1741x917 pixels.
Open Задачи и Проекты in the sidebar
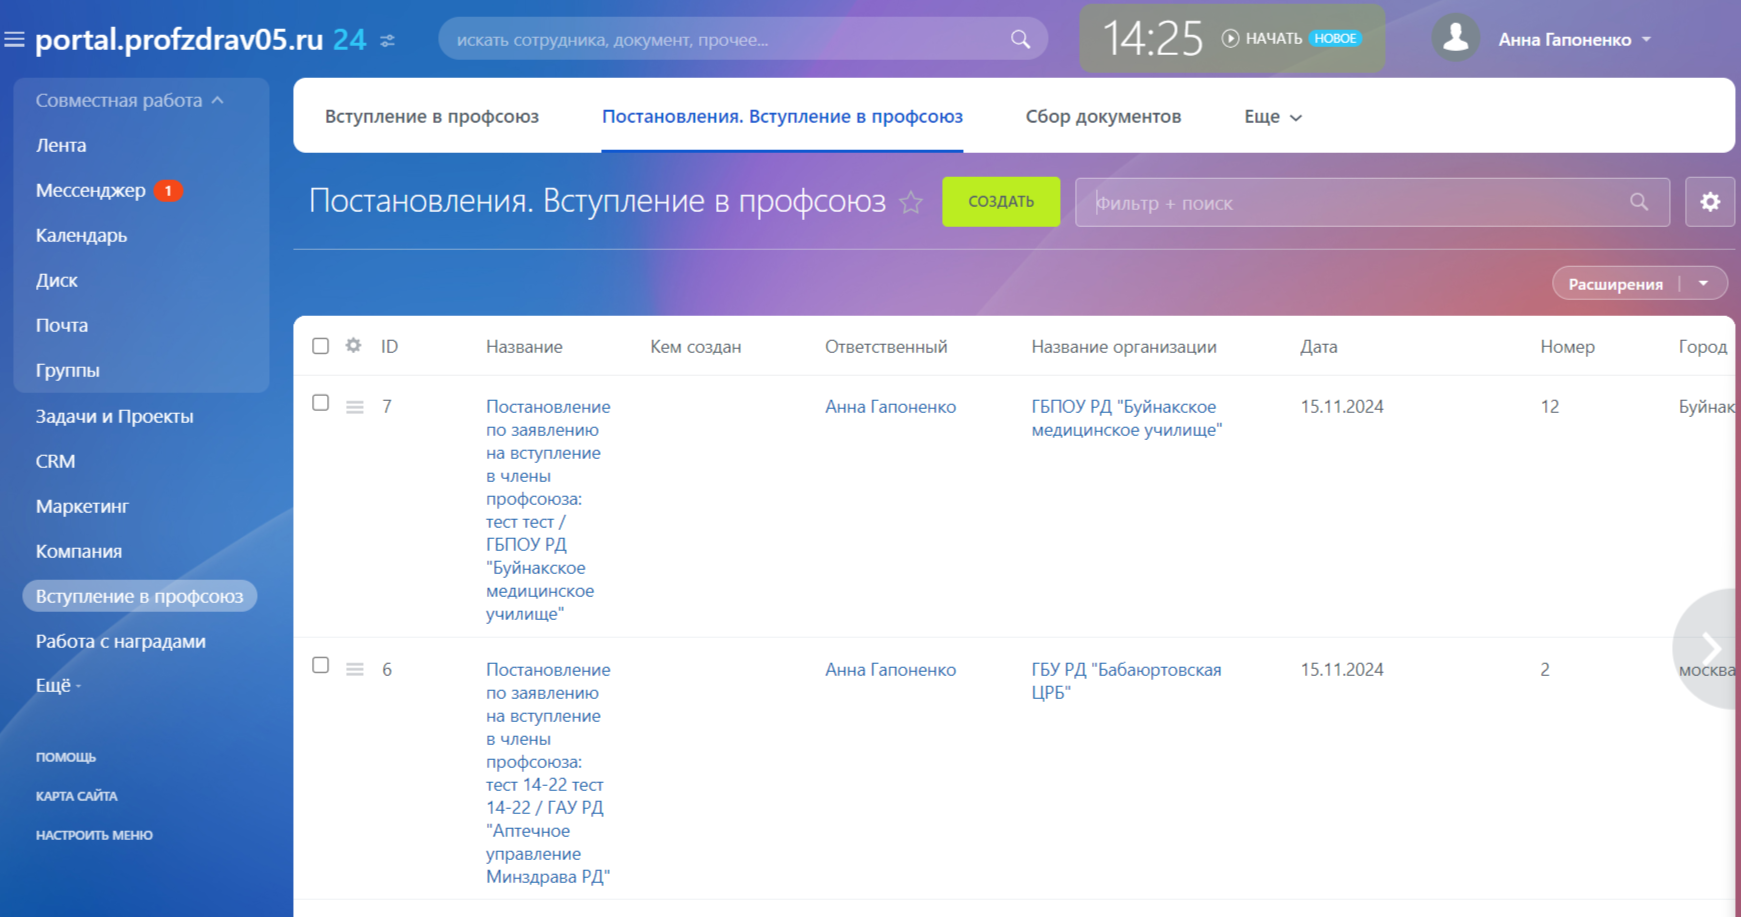click(x=114, y=417)
